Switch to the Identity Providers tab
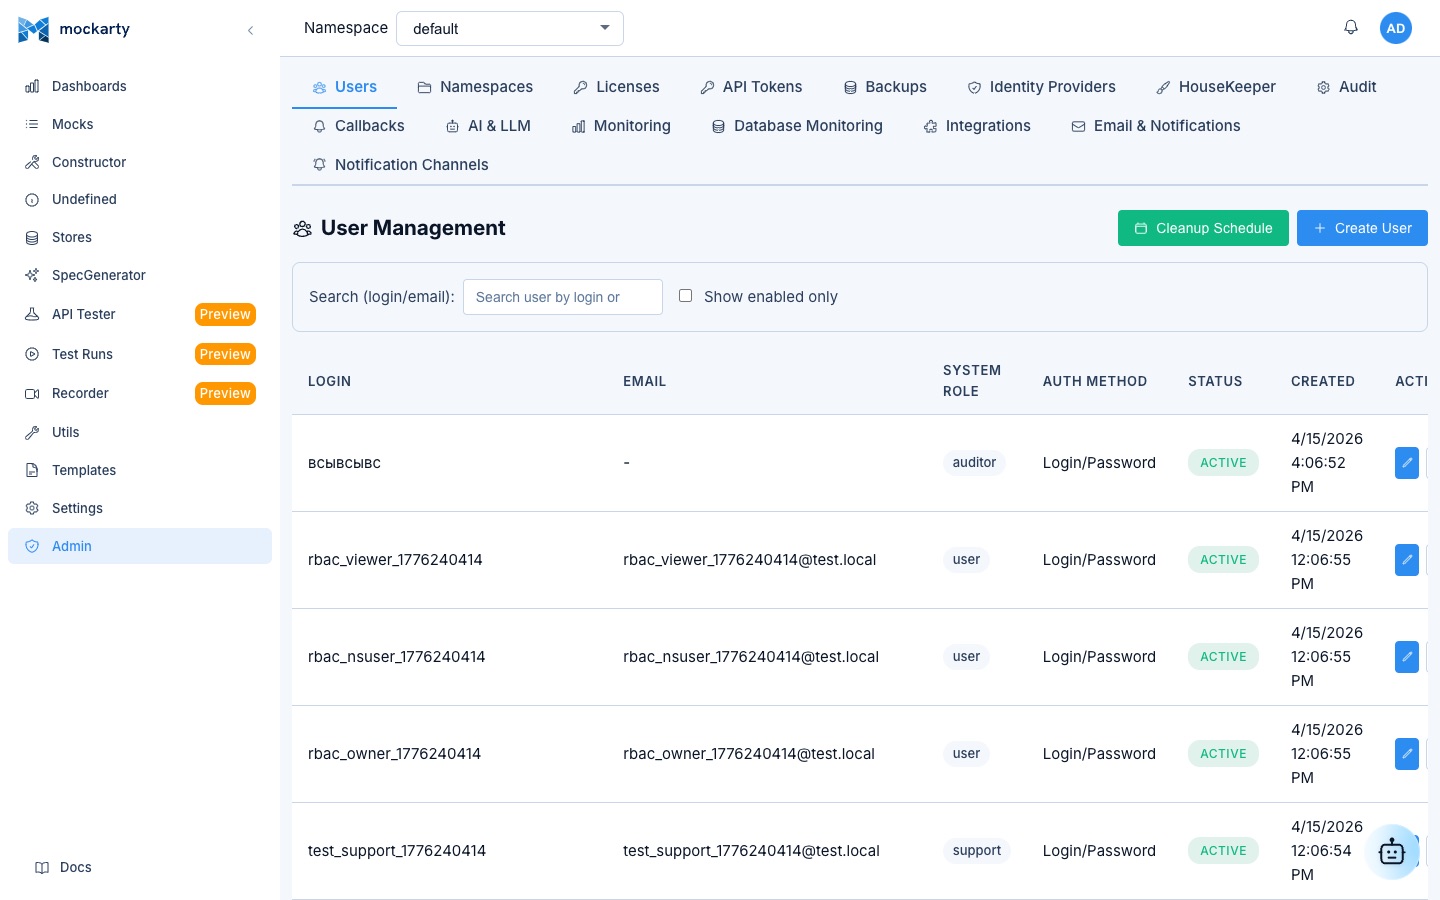 tap(1041, 87)
